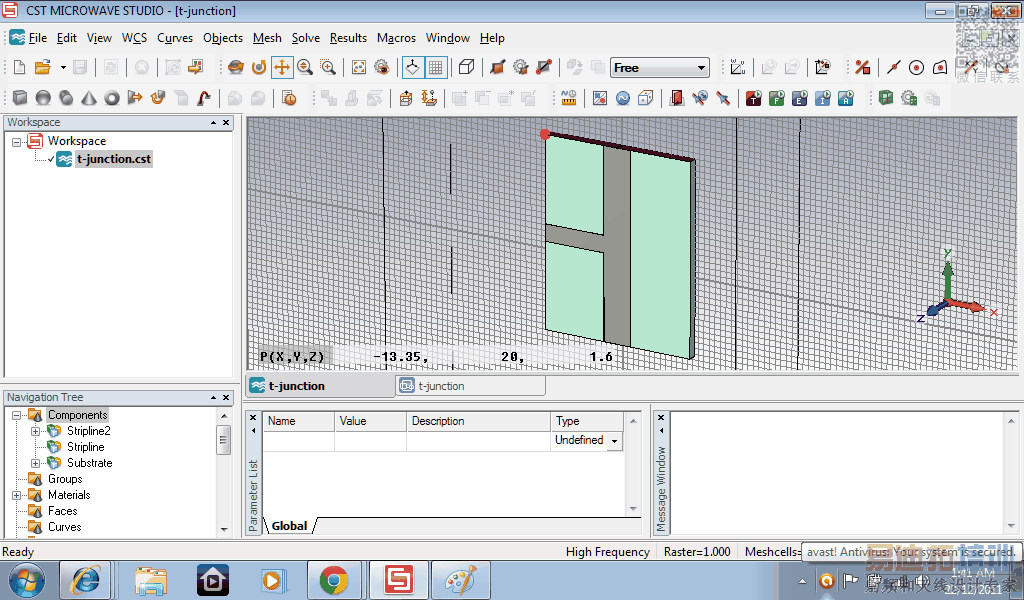
Task: Select Substrate in the navigation tree
Action: (89, 463)
